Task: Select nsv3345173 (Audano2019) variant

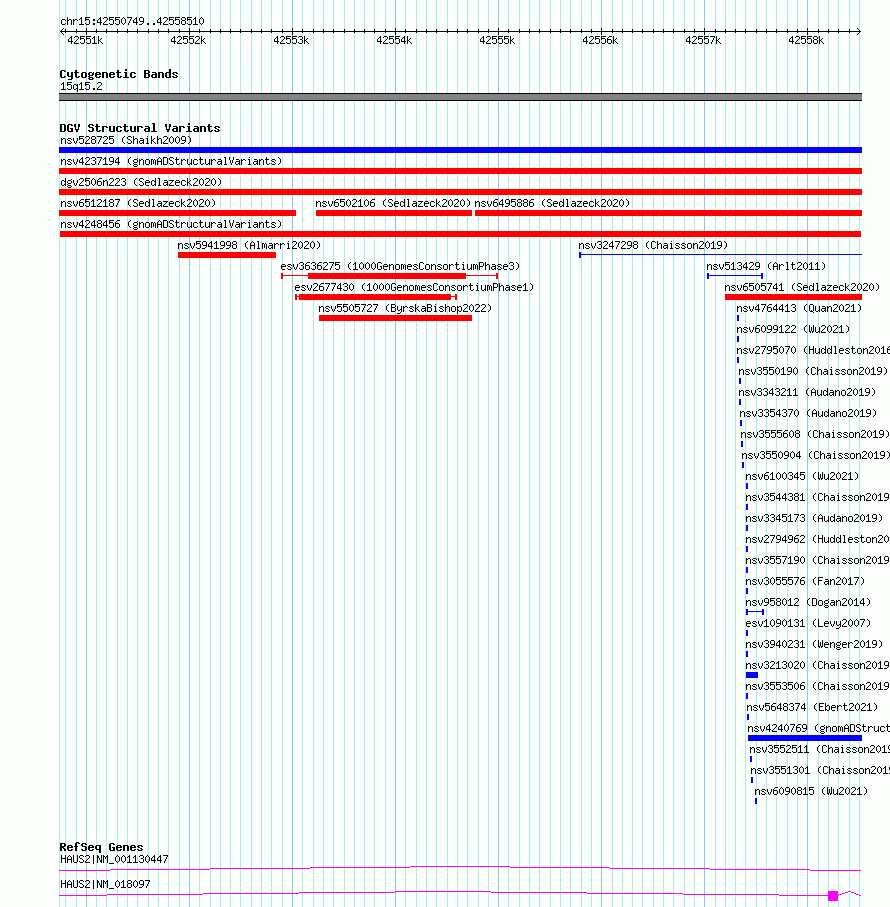Action: (814, 518)
